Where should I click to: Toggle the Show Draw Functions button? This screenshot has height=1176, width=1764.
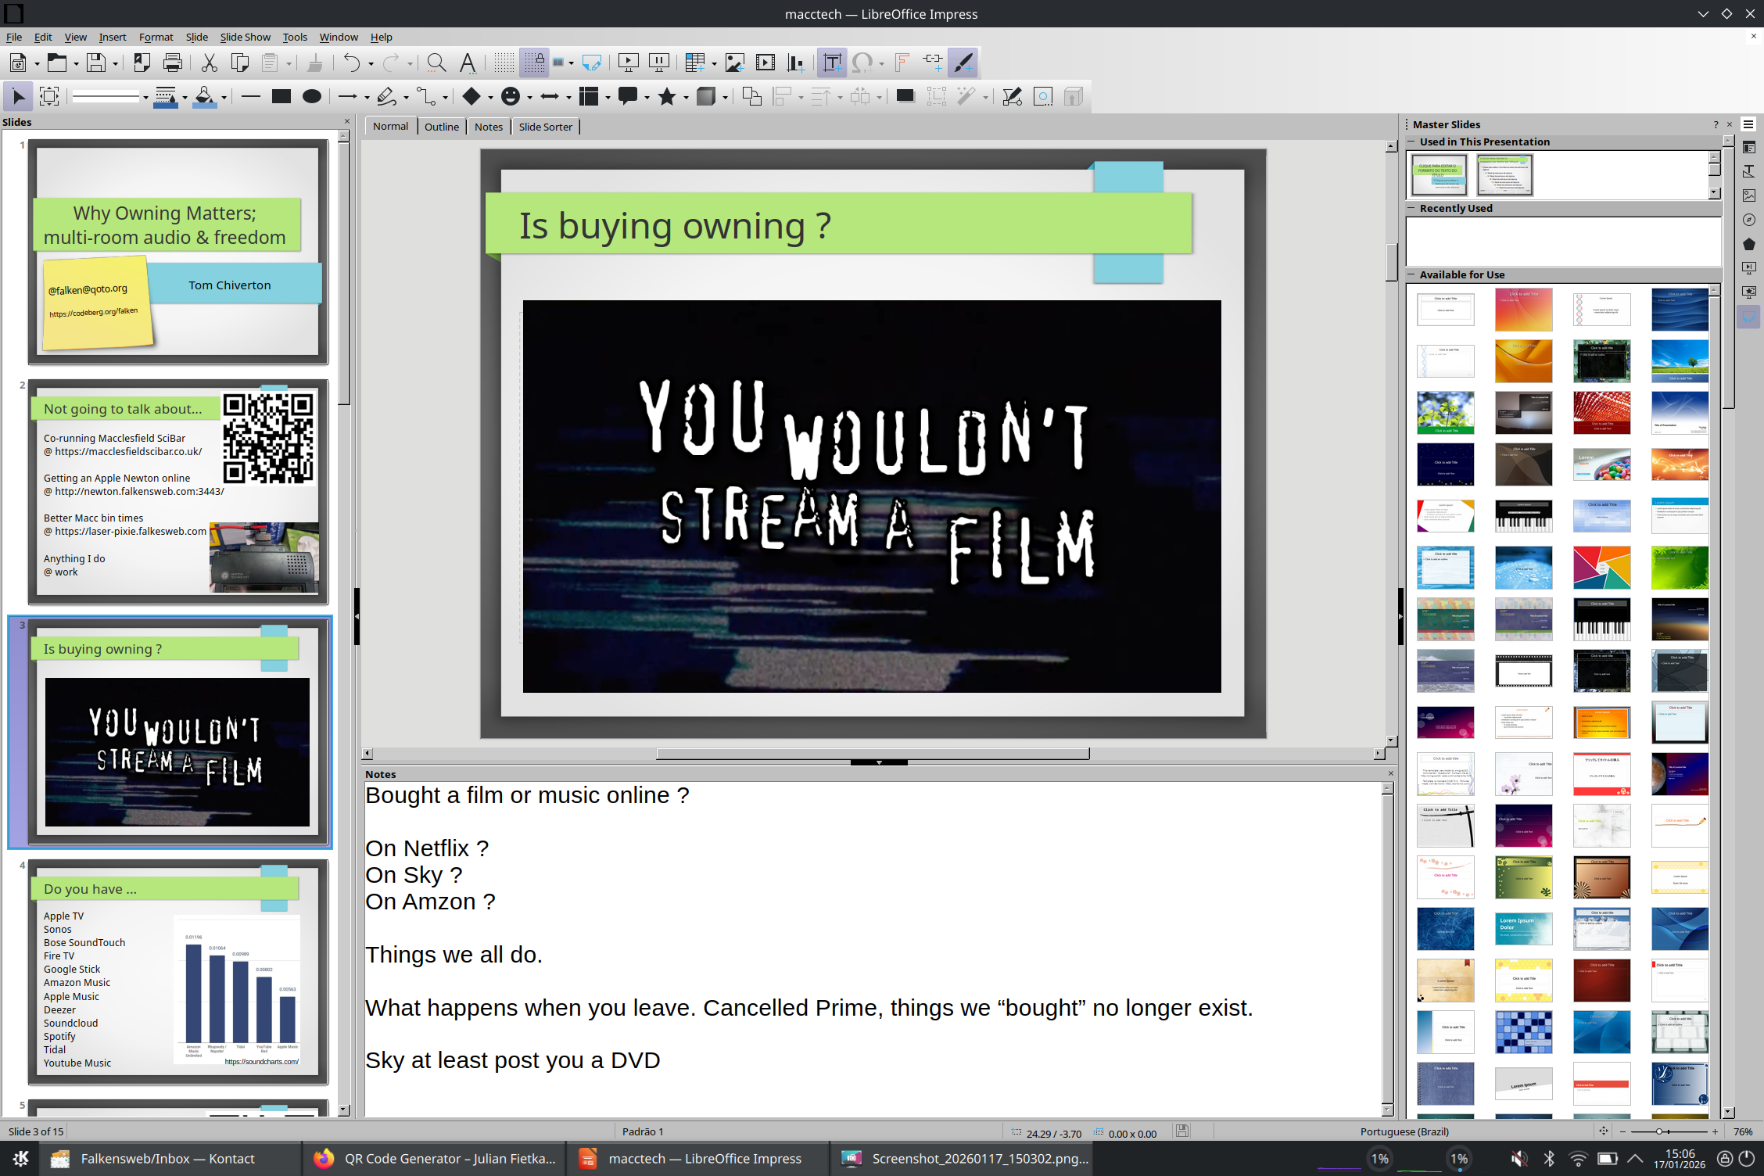click(x=963, y=63)
